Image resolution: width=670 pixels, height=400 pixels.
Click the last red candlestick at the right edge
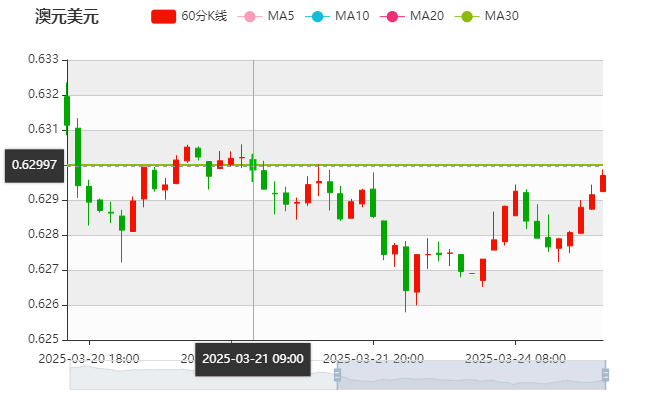(x=602, y=183)
